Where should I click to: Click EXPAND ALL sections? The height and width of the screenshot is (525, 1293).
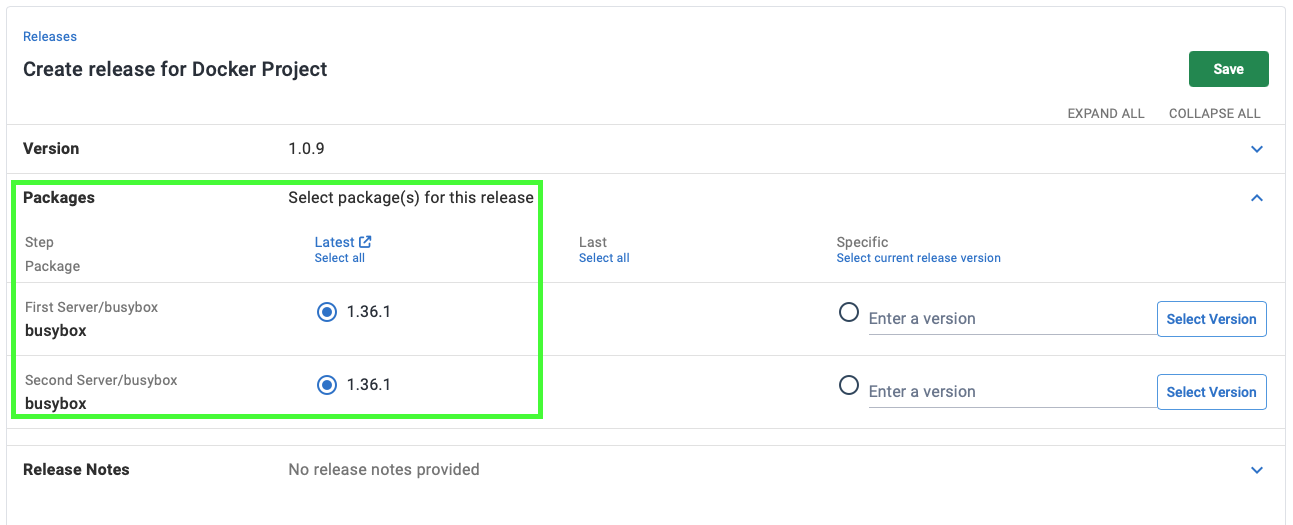pos(1106,113)
